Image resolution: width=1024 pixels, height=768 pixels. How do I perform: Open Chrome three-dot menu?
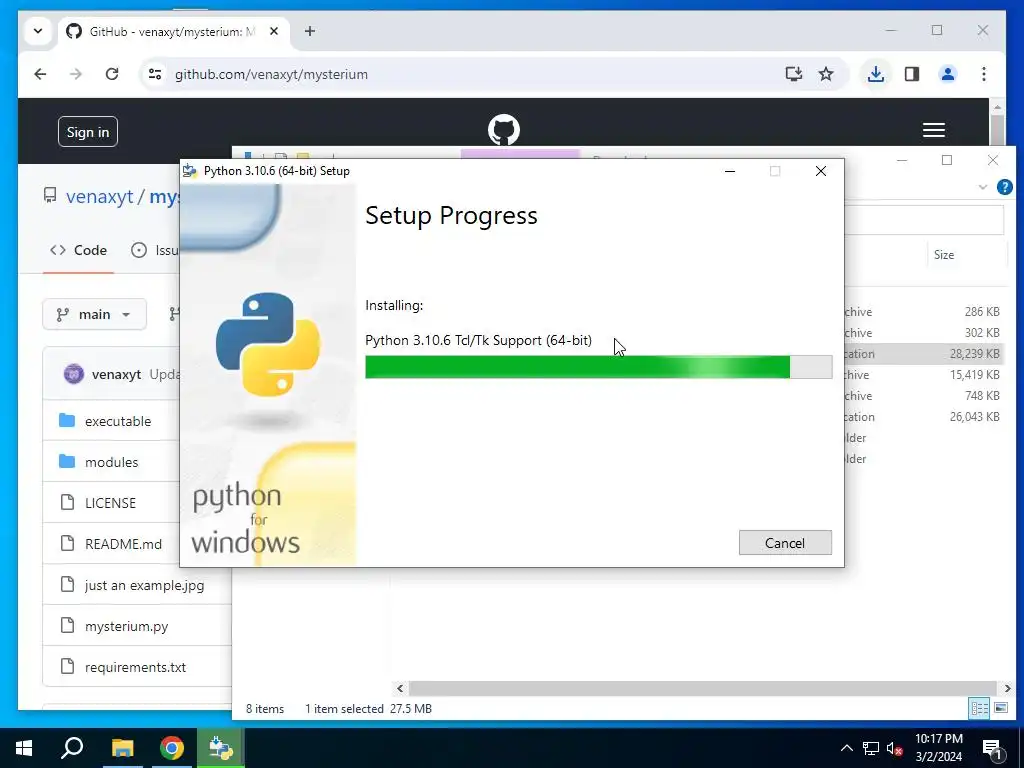click(984, 74)
